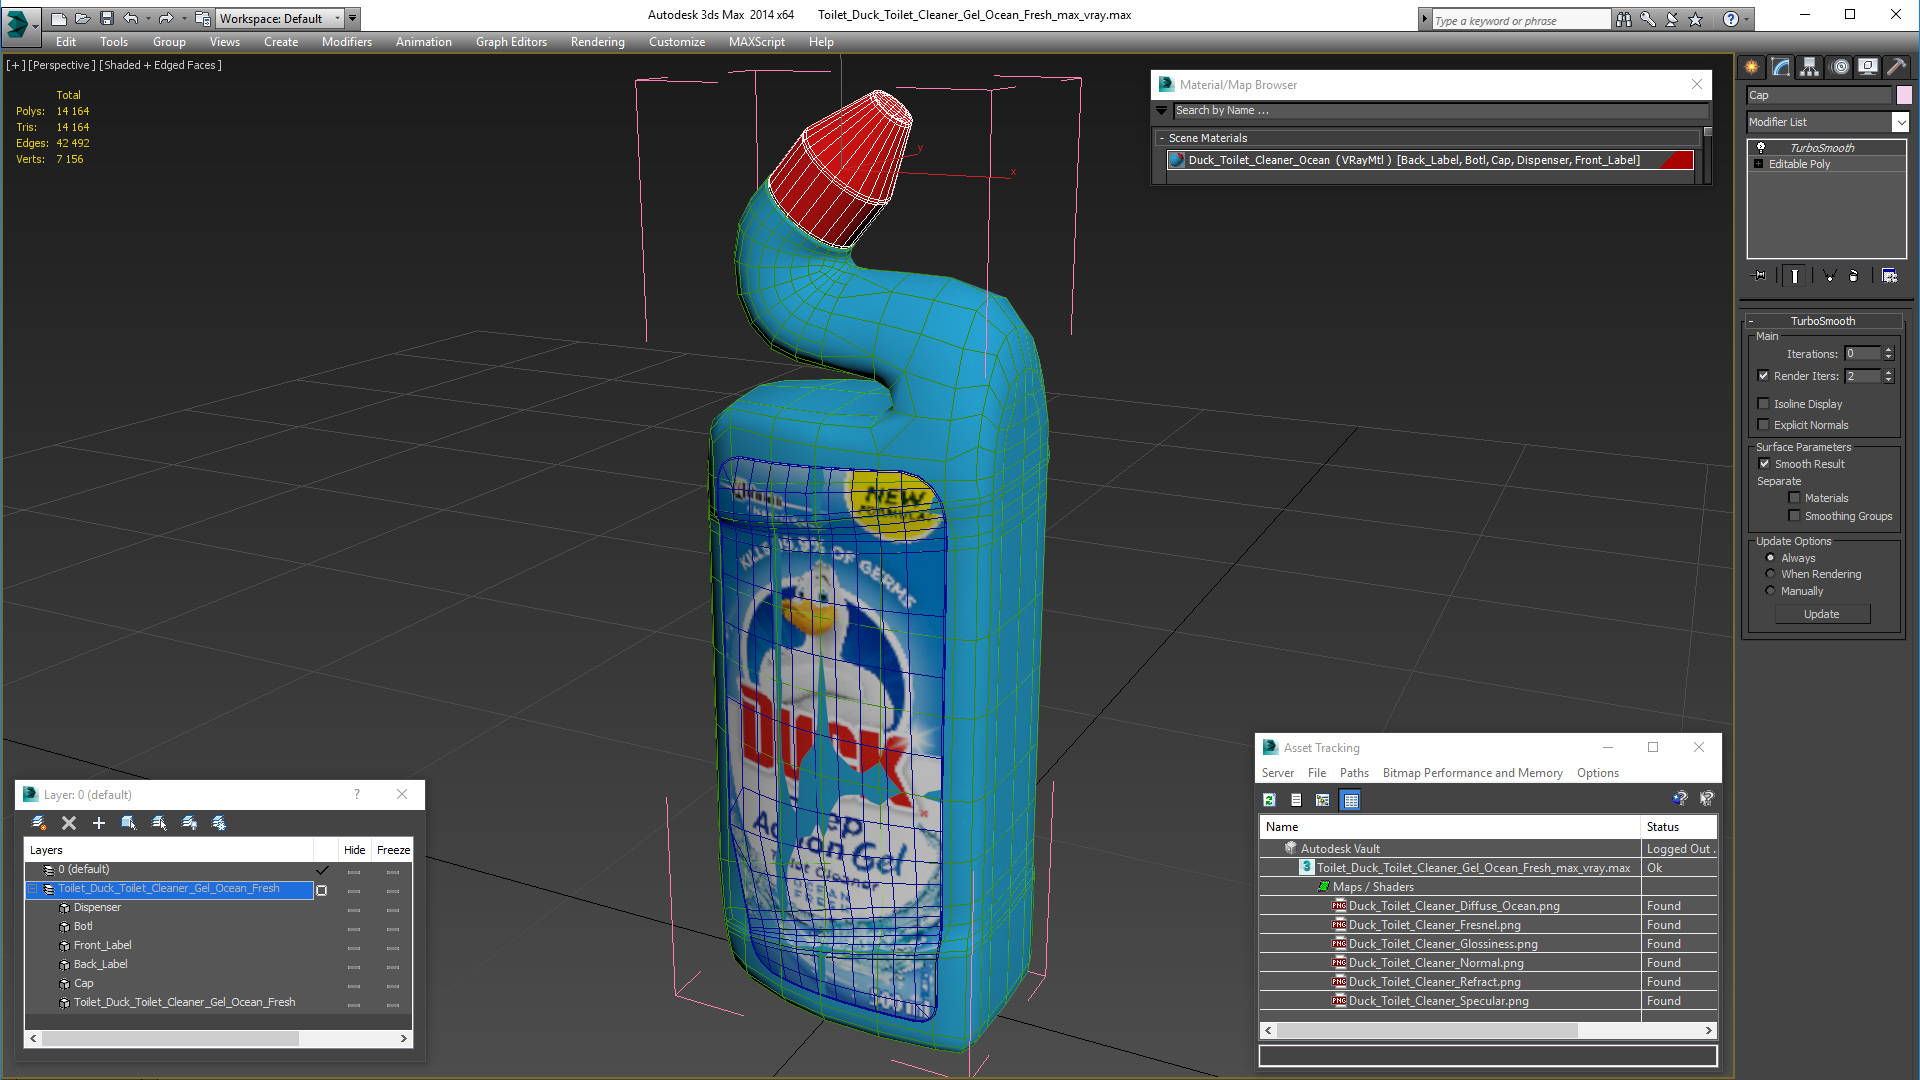Click Remove Modifier trash icon
The width and height of the screenshot is (1920, 1080).
tap(1854, 275)
